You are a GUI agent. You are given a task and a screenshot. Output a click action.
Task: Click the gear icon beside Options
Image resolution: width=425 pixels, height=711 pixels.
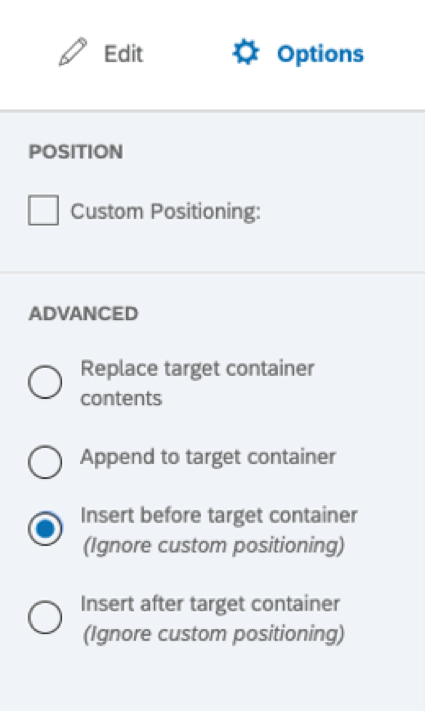coord(246,52)
